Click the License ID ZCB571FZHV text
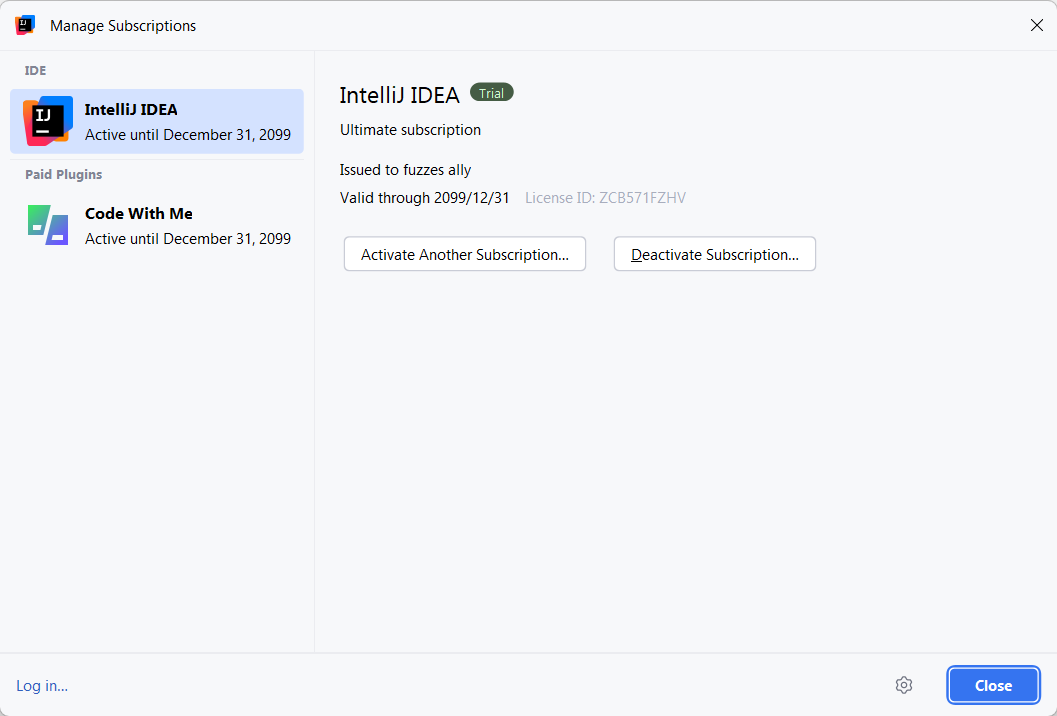 pyautogui.click(x=605, y=198)
